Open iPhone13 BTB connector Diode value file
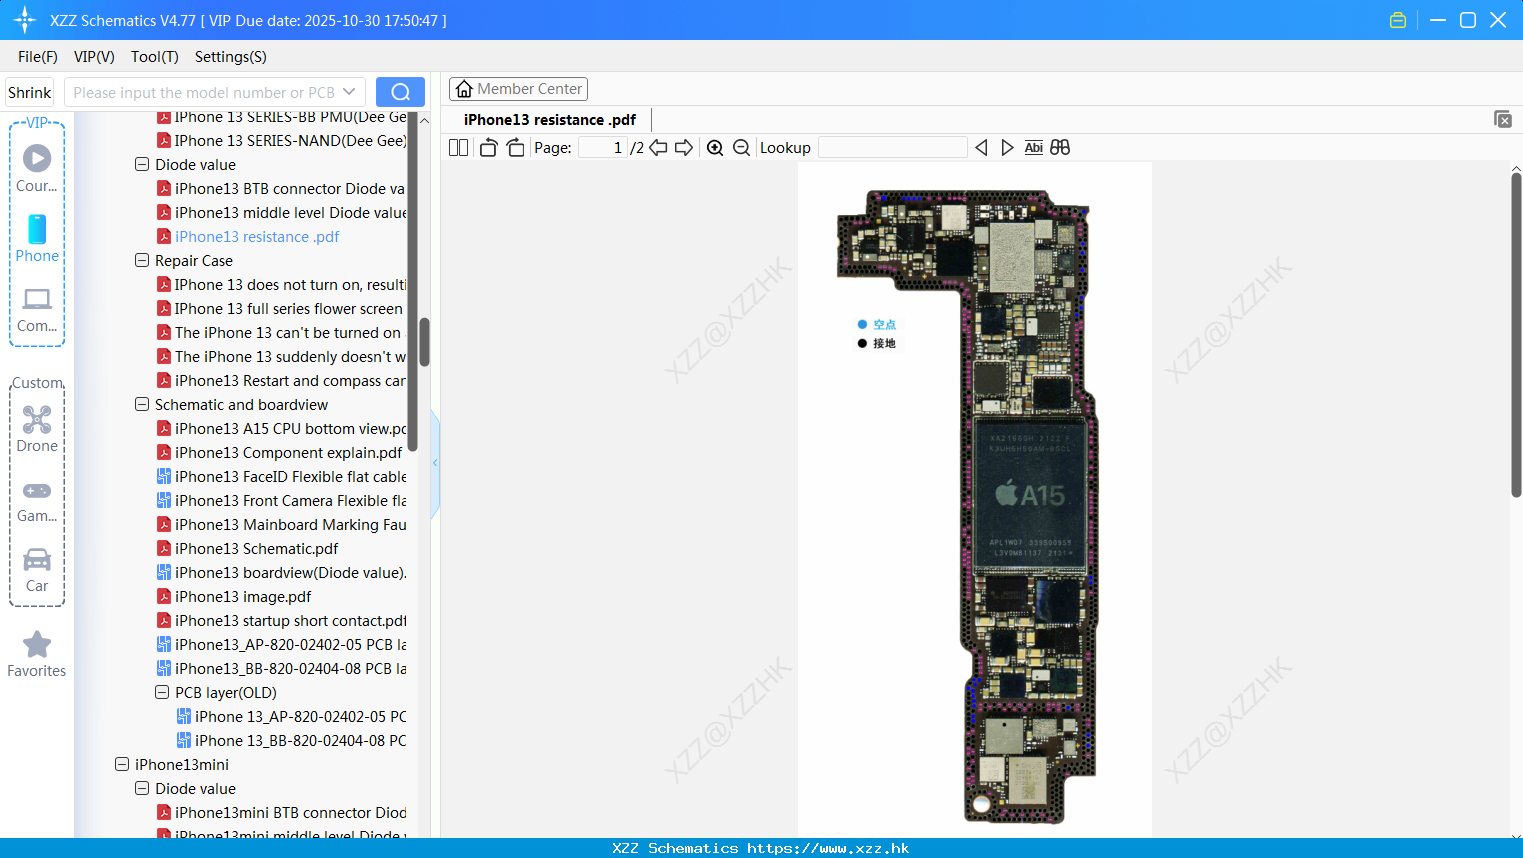The height and width of the screenshot is (858, 1523). pyautogui.click(x=289, y=188)
